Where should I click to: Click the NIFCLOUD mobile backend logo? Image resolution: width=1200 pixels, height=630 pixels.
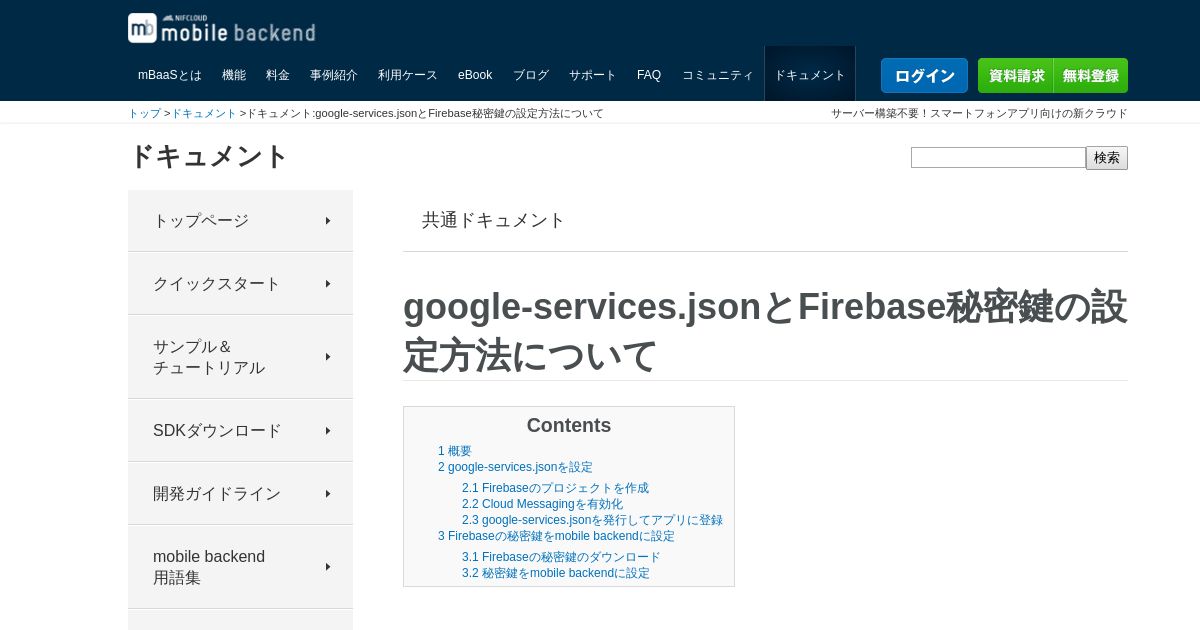click(221, 28)
